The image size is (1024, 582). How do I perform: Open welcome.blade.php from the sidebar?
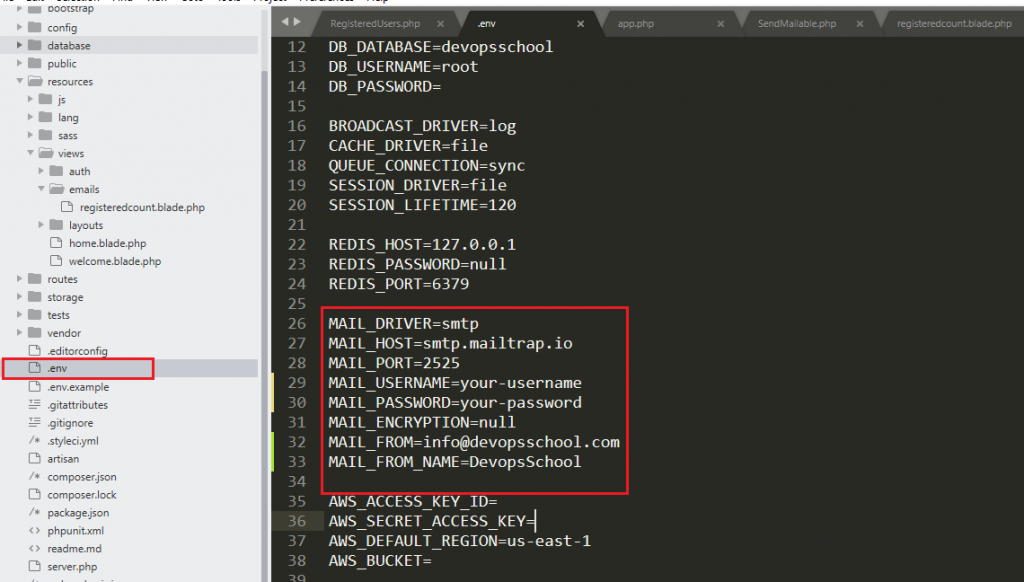(114, 261)
